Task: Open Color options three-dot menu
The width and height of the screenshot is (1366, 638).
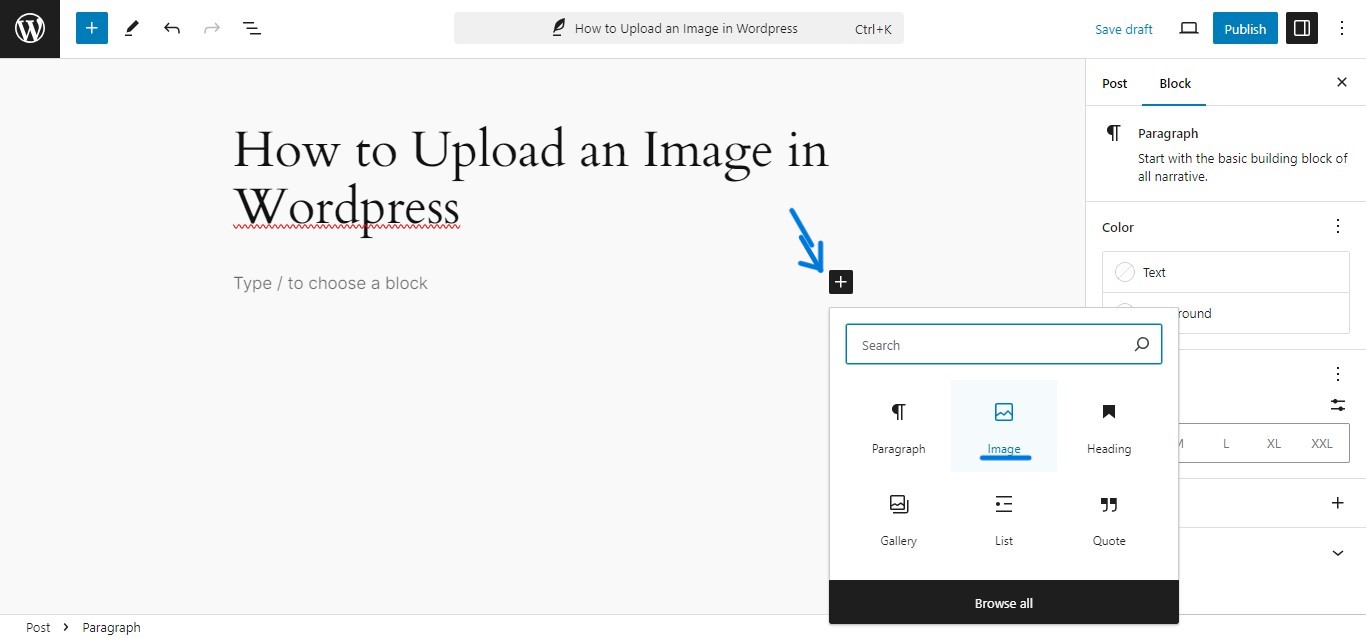Action: pos(1338,227)
